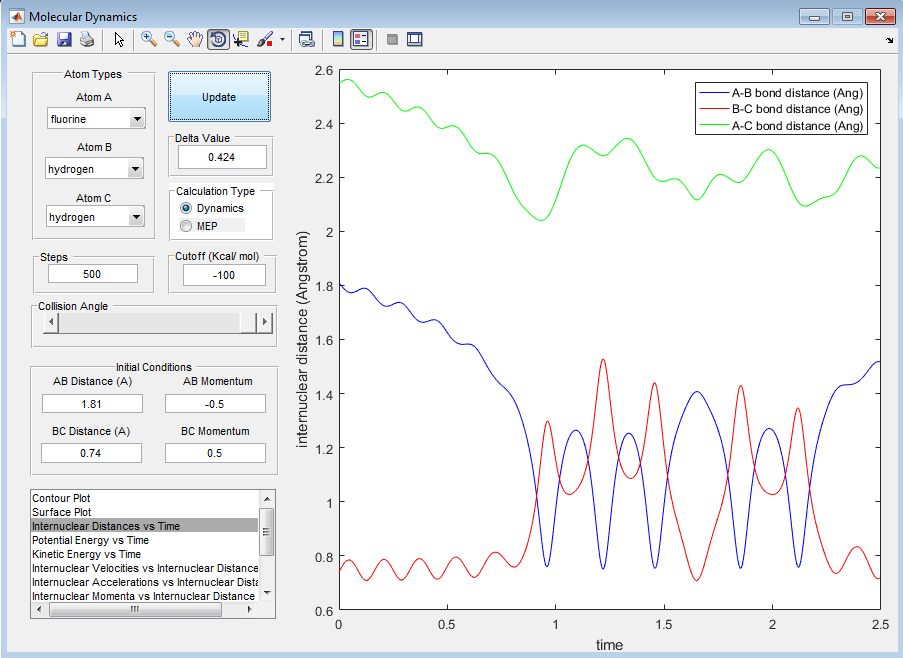Image resolution: width=903 pixels, height=658 pixels.
Task: Select Potential Energy vs Time plot
Action: pos(90,540)
